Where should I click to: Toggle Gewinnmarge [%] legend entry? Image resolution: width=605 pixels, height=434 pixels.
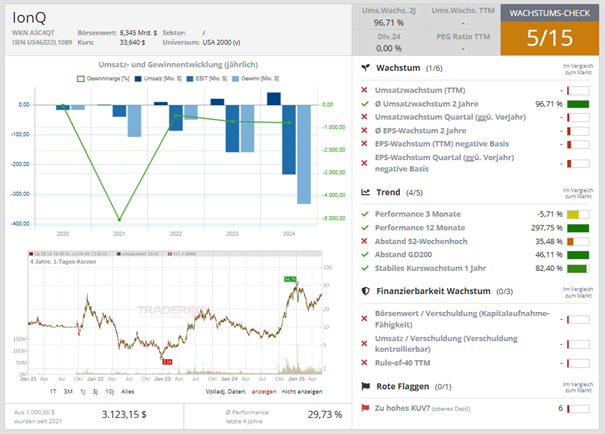pyautogui.click(x=103, y=79)
